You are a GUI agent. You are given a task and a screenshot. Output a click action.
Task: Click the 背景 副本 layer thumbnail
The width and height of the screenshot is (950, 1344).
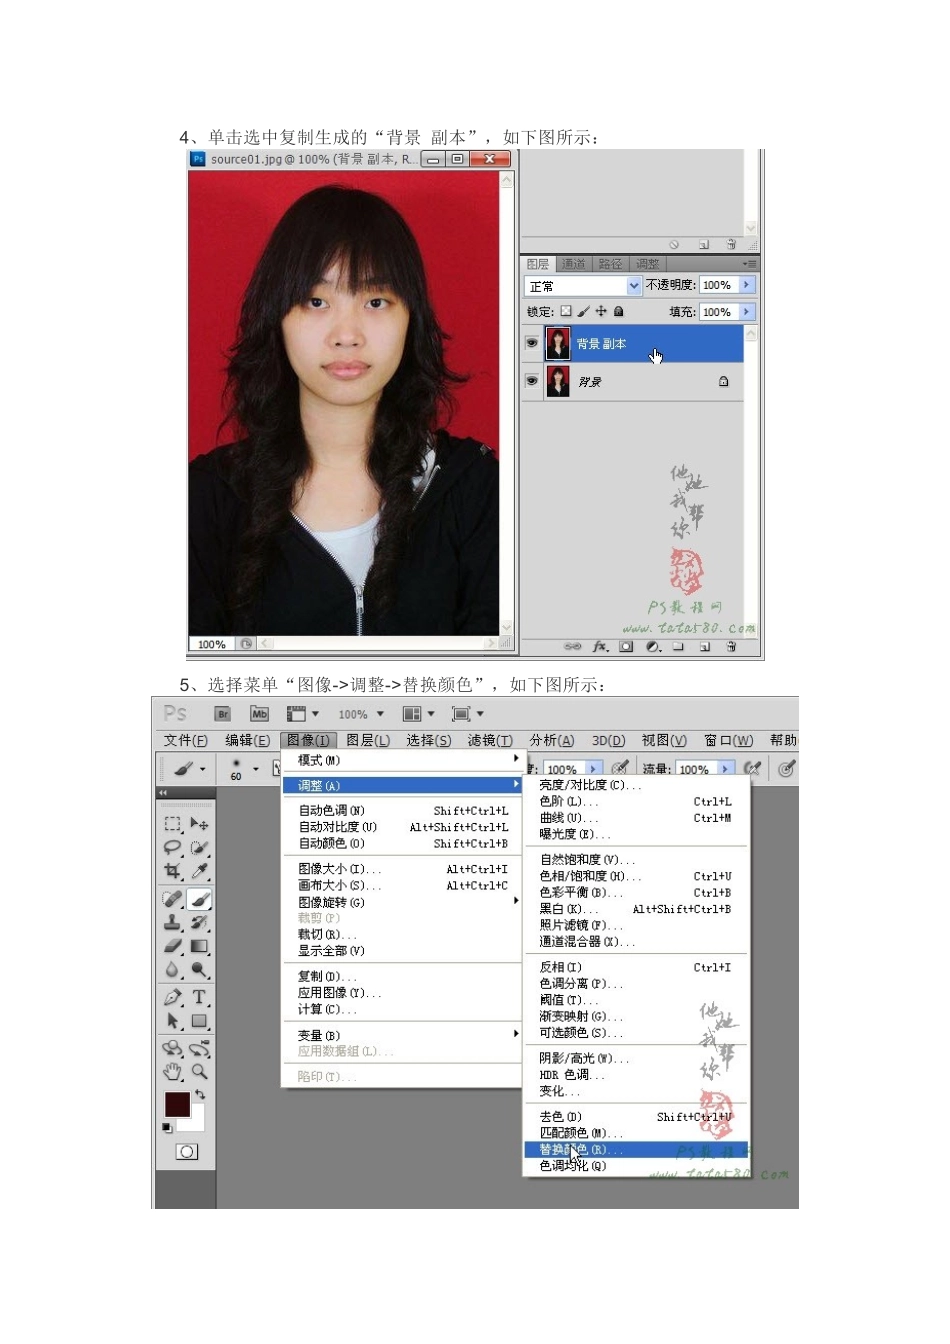pyautogui.click(x=558, y=343)
